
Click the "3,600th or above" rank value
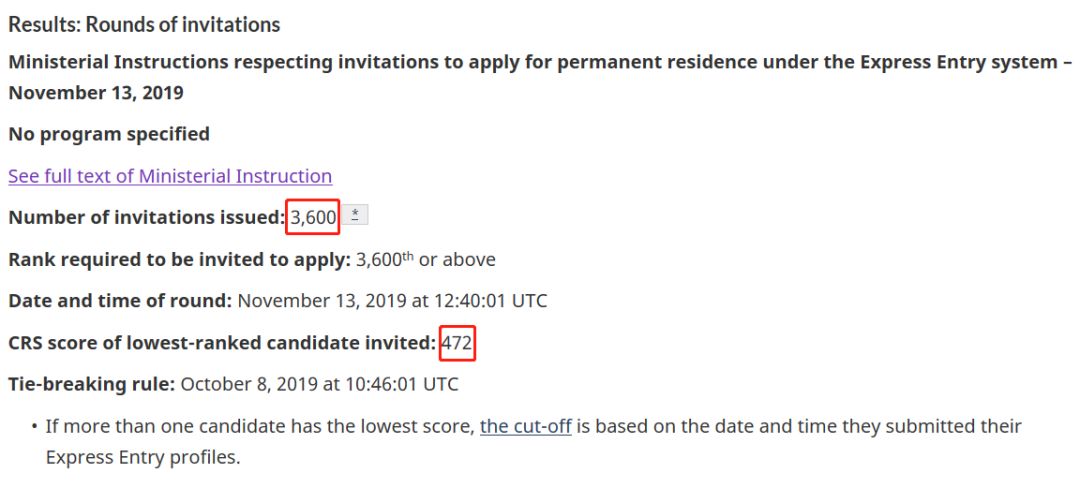425,259
